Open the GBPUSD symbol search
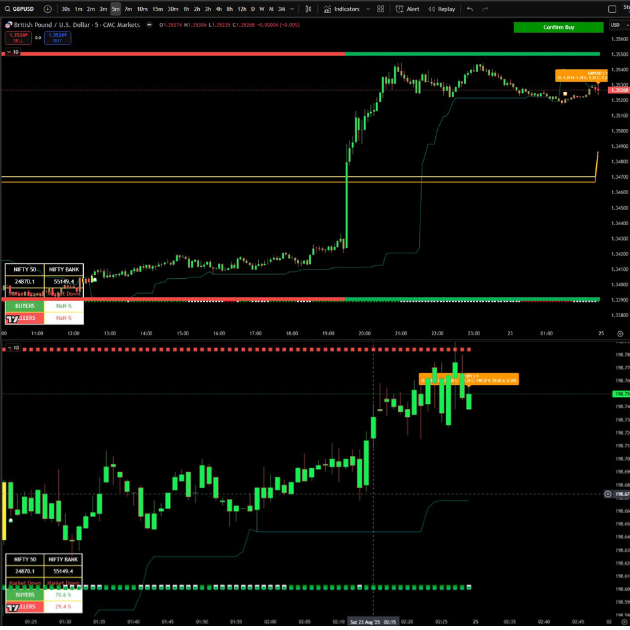 pyautogui.click(x=20, y=9)
